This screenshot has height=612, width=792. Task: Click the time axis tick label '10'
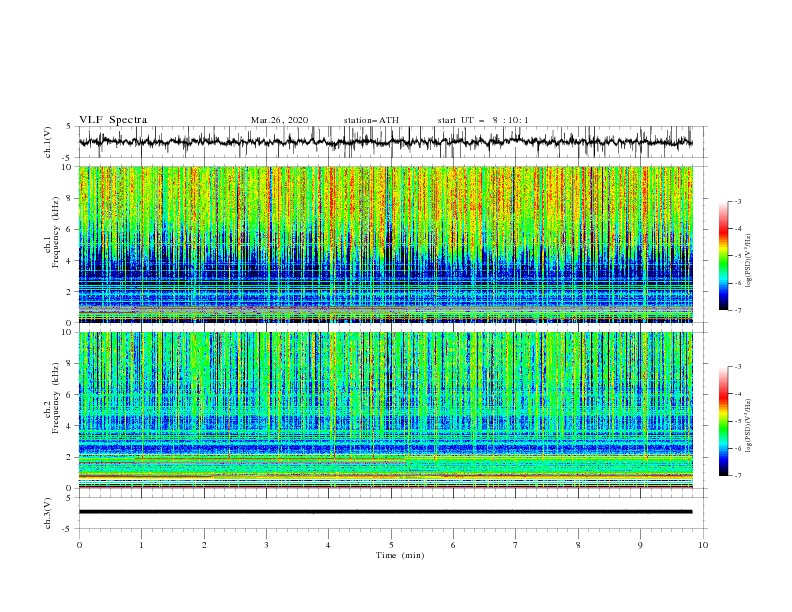(x=703, y=545)
